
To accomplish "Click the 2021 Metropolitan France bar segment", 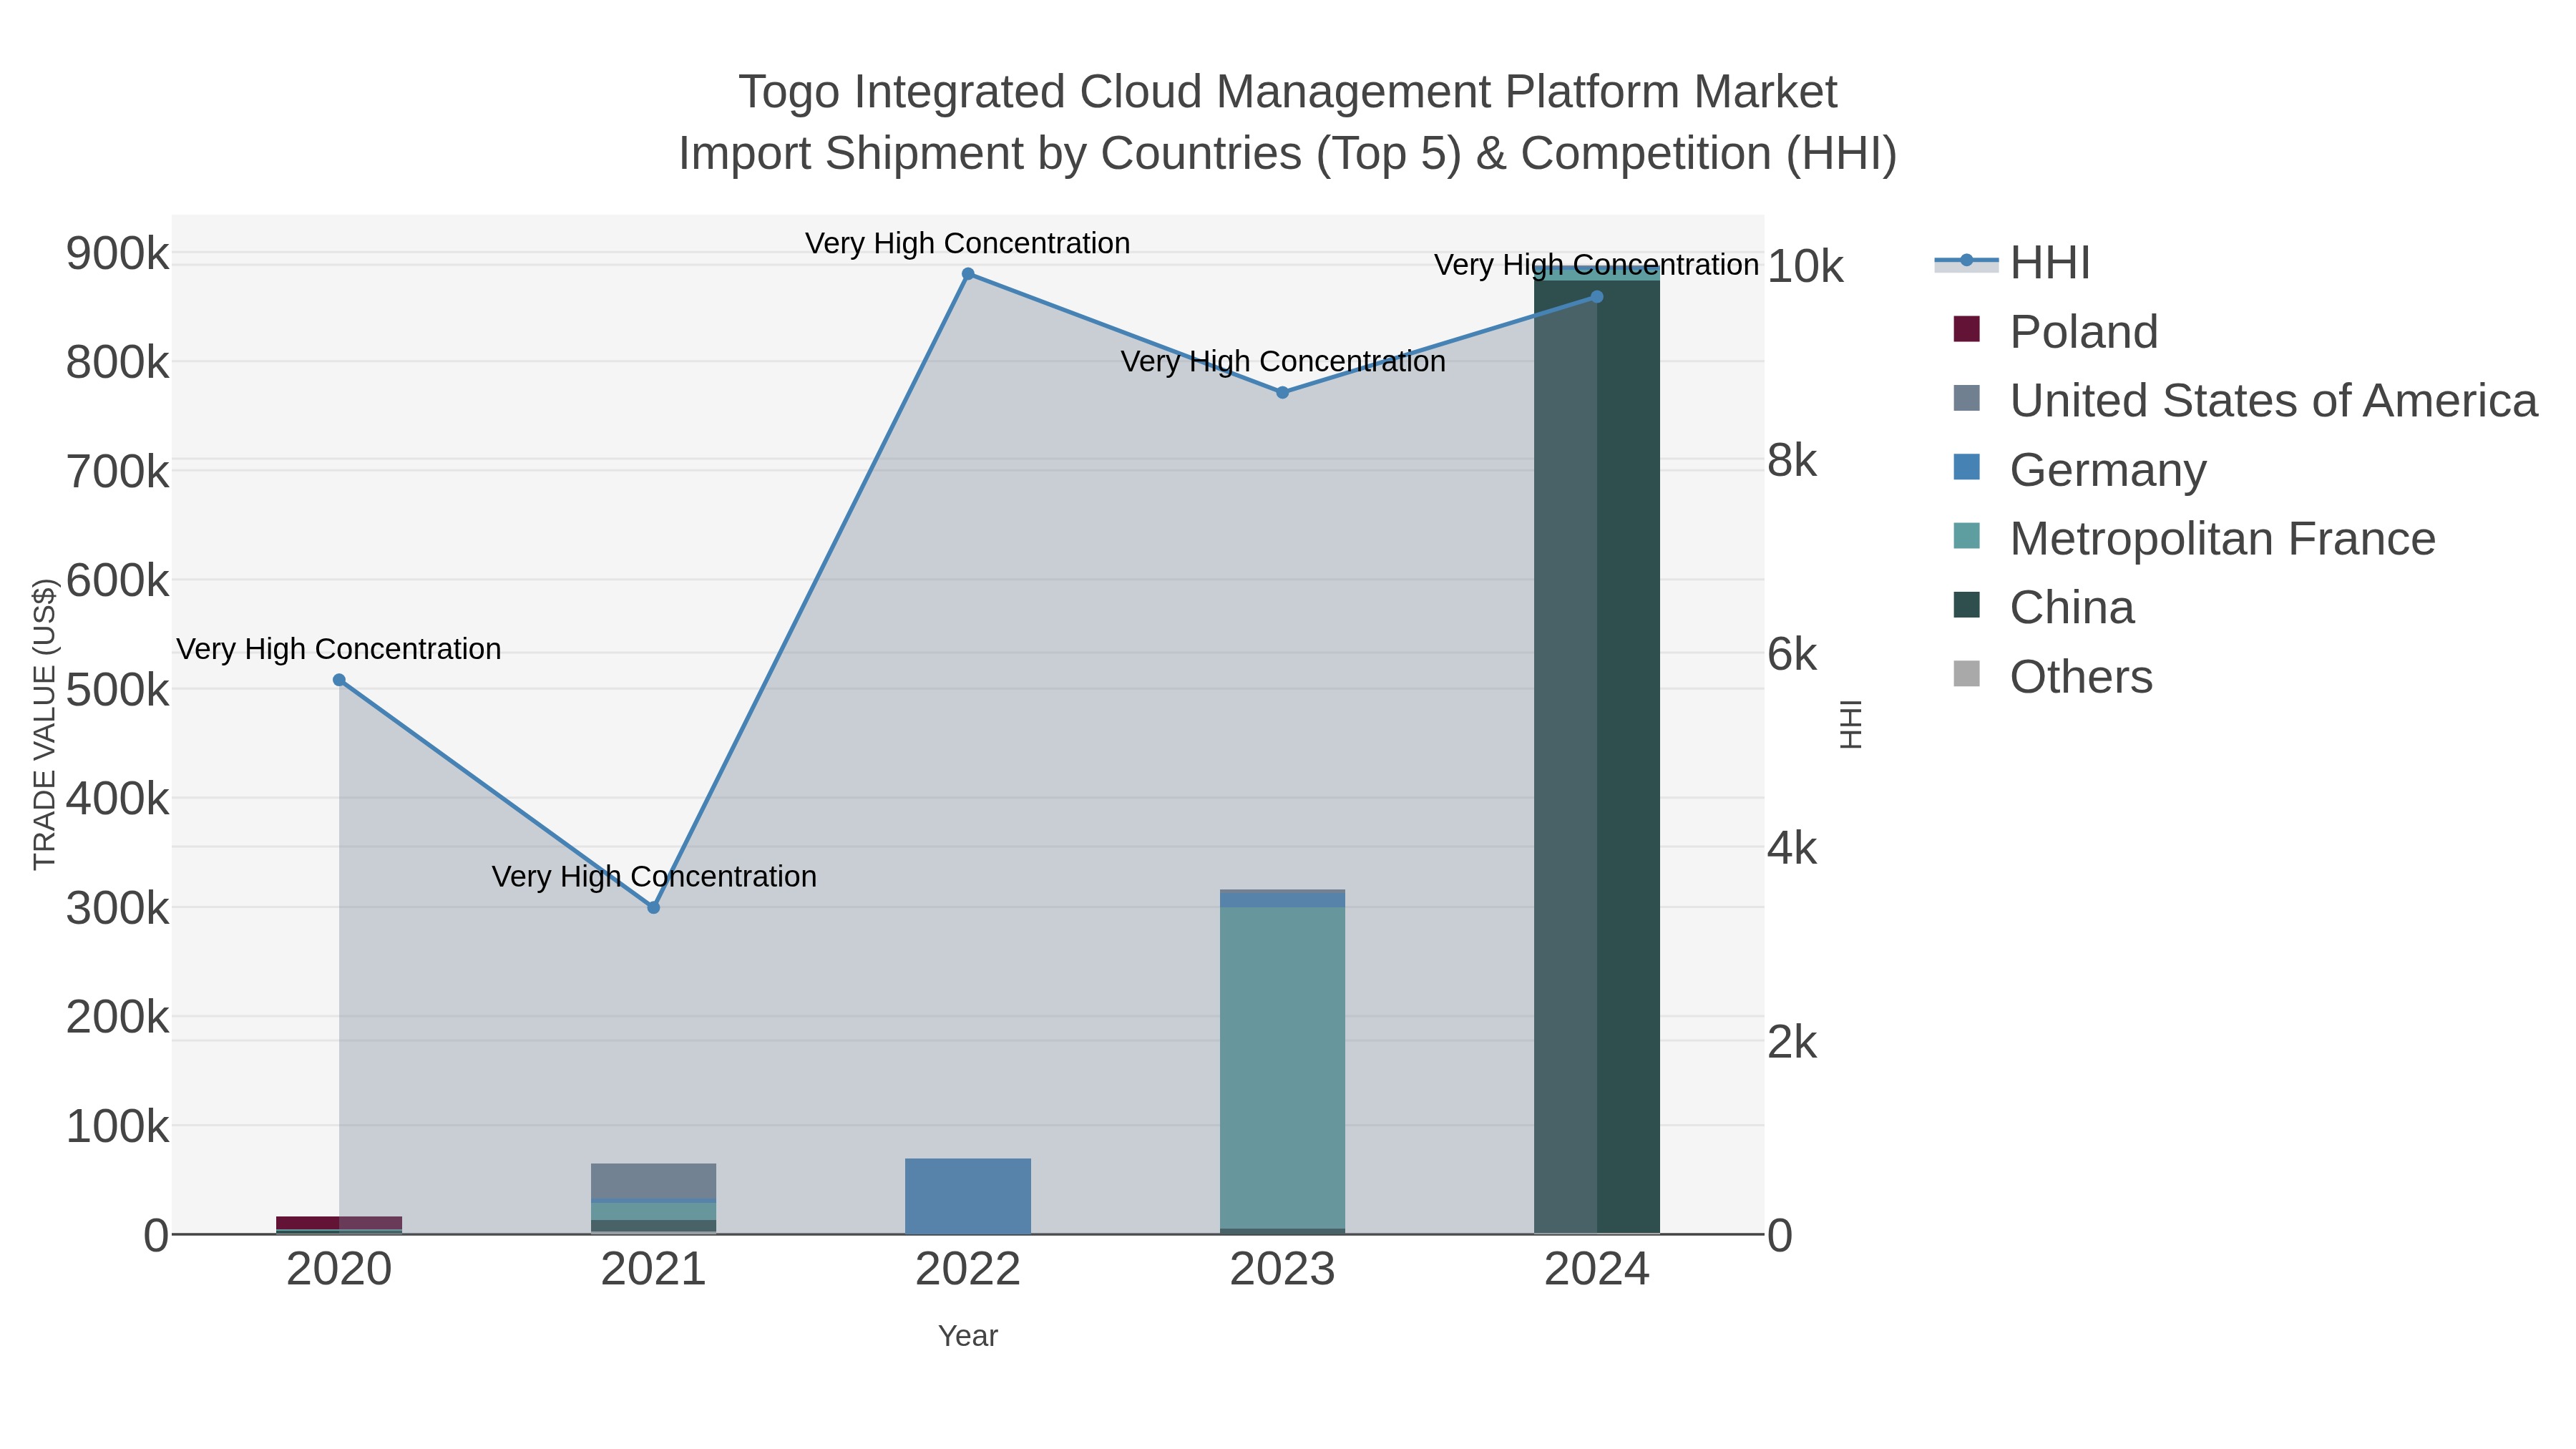I will (654, 1212).
